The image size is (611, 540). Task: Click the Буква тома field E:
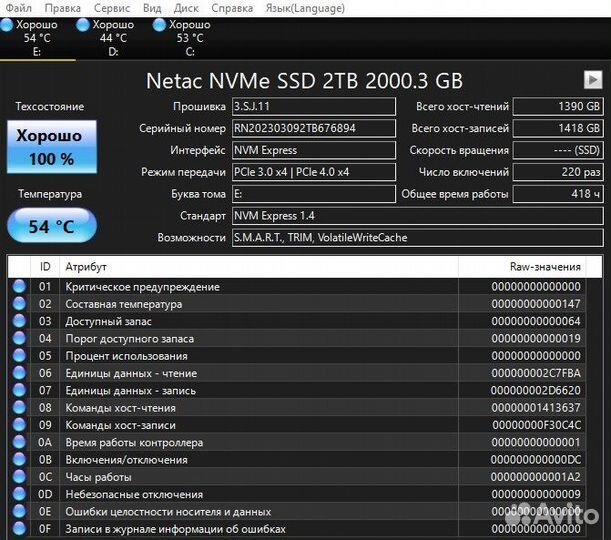(x=314, y=194)
